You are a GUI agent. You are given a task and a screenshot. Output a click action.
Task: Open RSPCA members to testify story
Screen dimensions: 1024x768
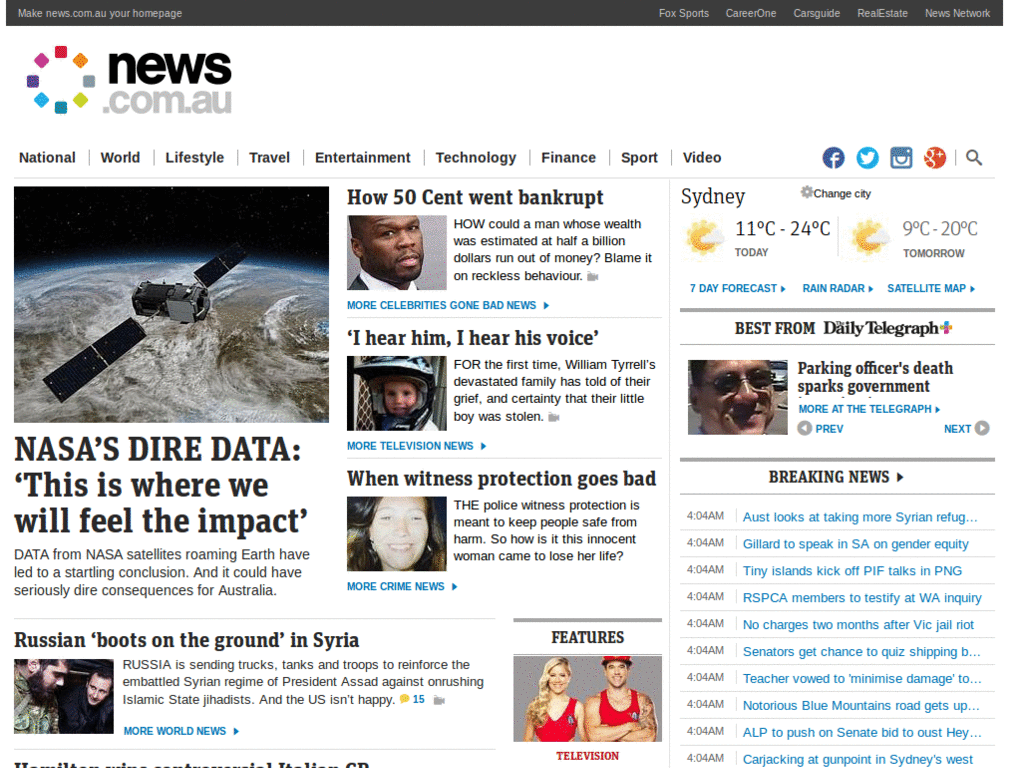point(862,598)
